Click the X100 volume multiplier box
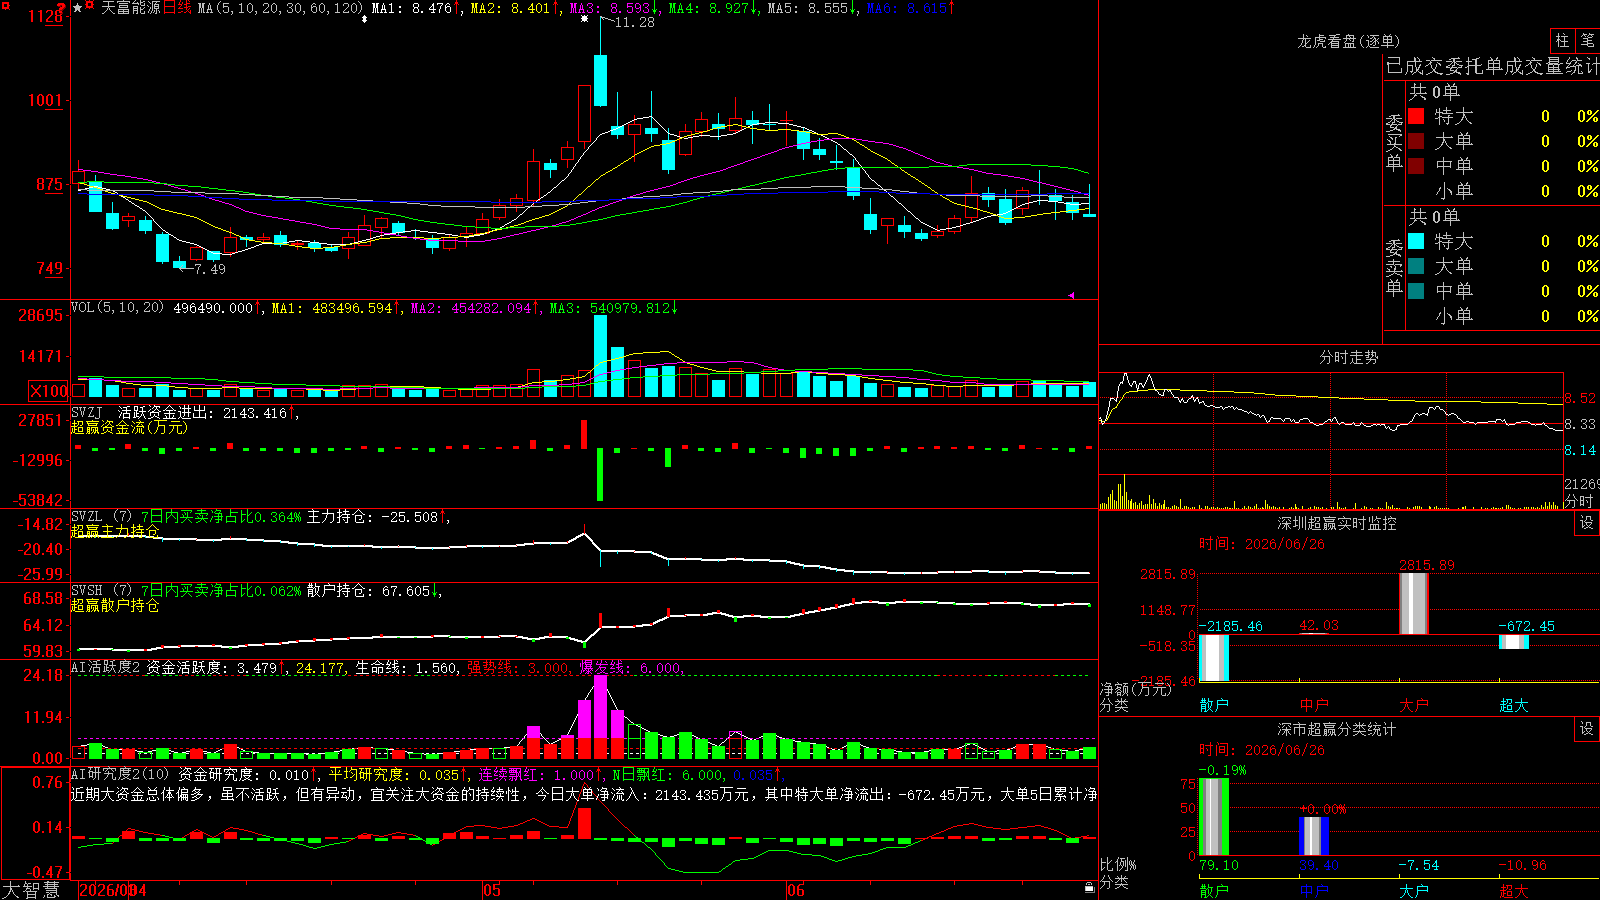 [x=48, y=391]
